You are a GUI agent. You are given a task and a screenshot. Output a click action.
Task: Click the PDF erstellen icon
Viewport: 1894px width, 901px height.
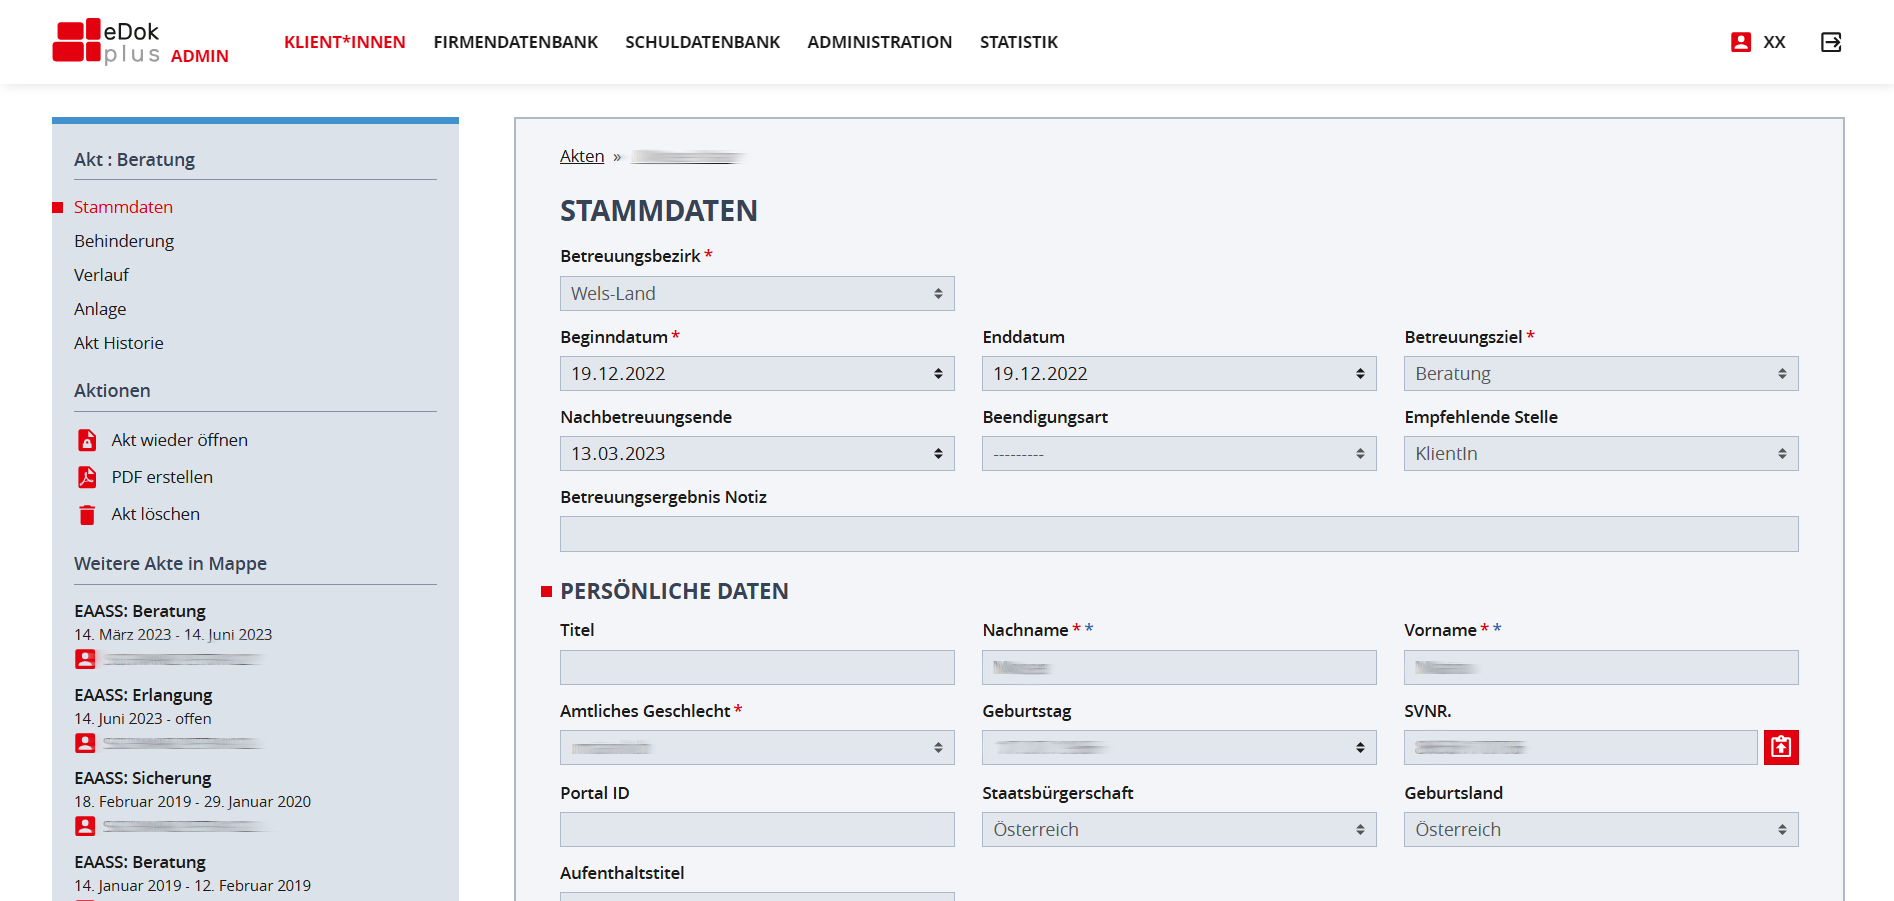point(88,477)
